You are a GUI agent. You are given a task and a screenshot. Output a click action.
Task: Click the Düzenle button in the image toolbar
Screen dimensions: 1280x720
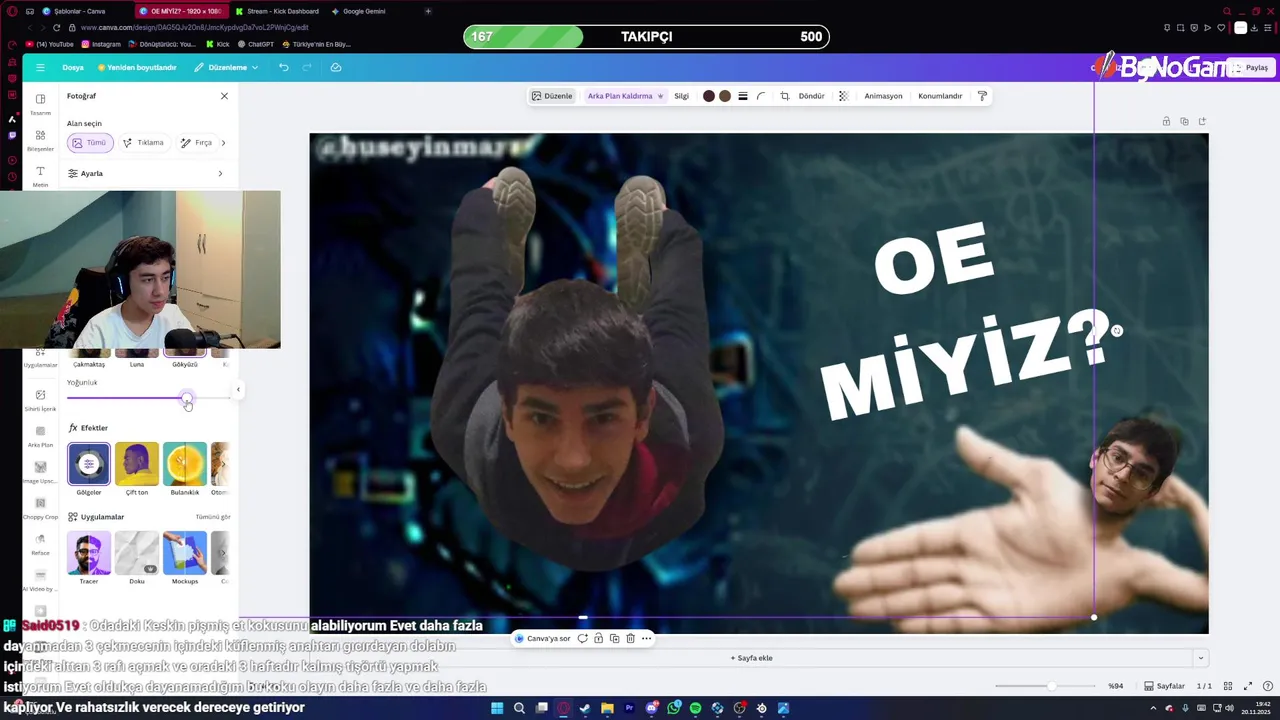click(x=552, y=96)
